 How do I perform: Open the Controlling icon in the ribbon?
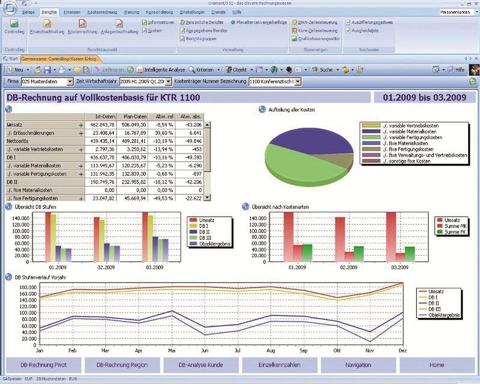point(14,27)
